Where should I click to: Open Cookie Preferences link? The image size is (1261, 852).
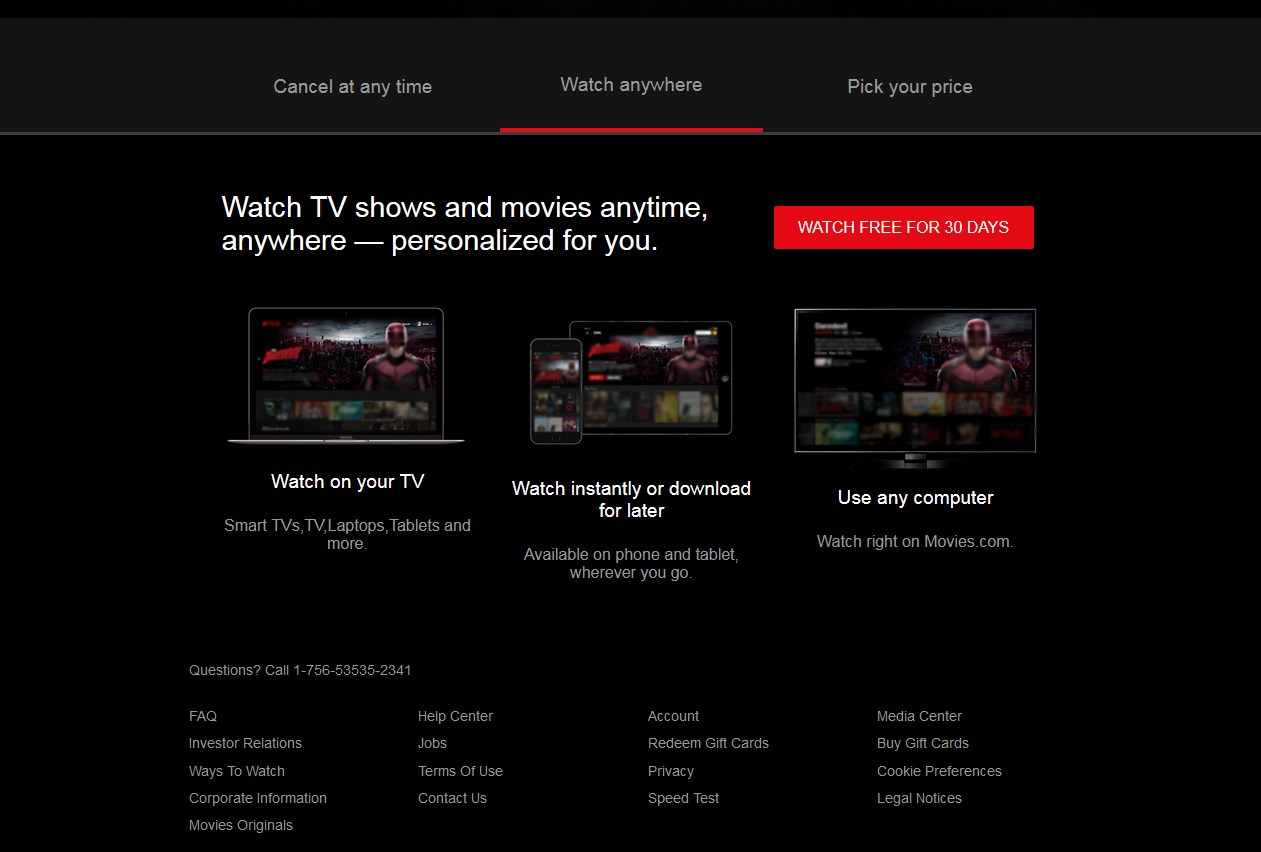(939, 771)
